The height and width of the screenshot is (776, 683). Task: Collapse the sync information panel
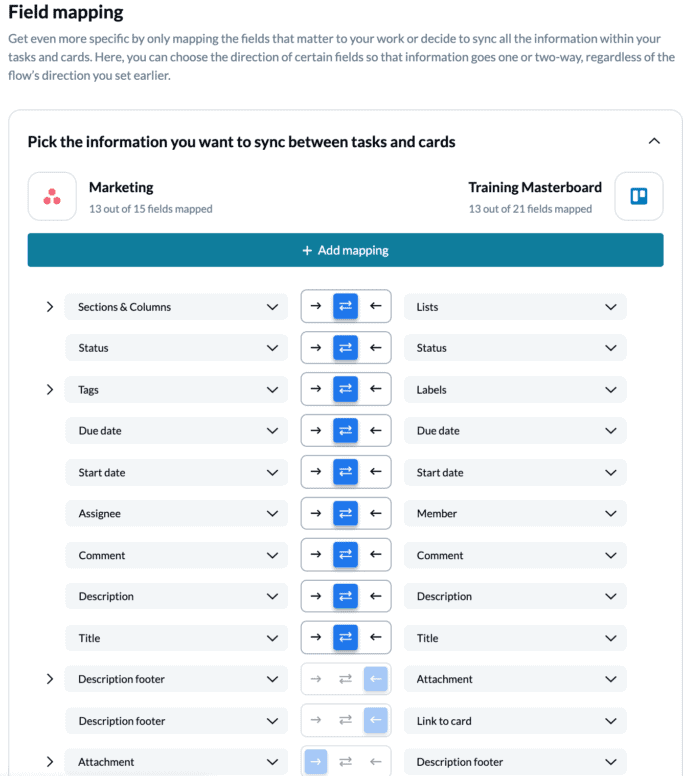[654, 141]
